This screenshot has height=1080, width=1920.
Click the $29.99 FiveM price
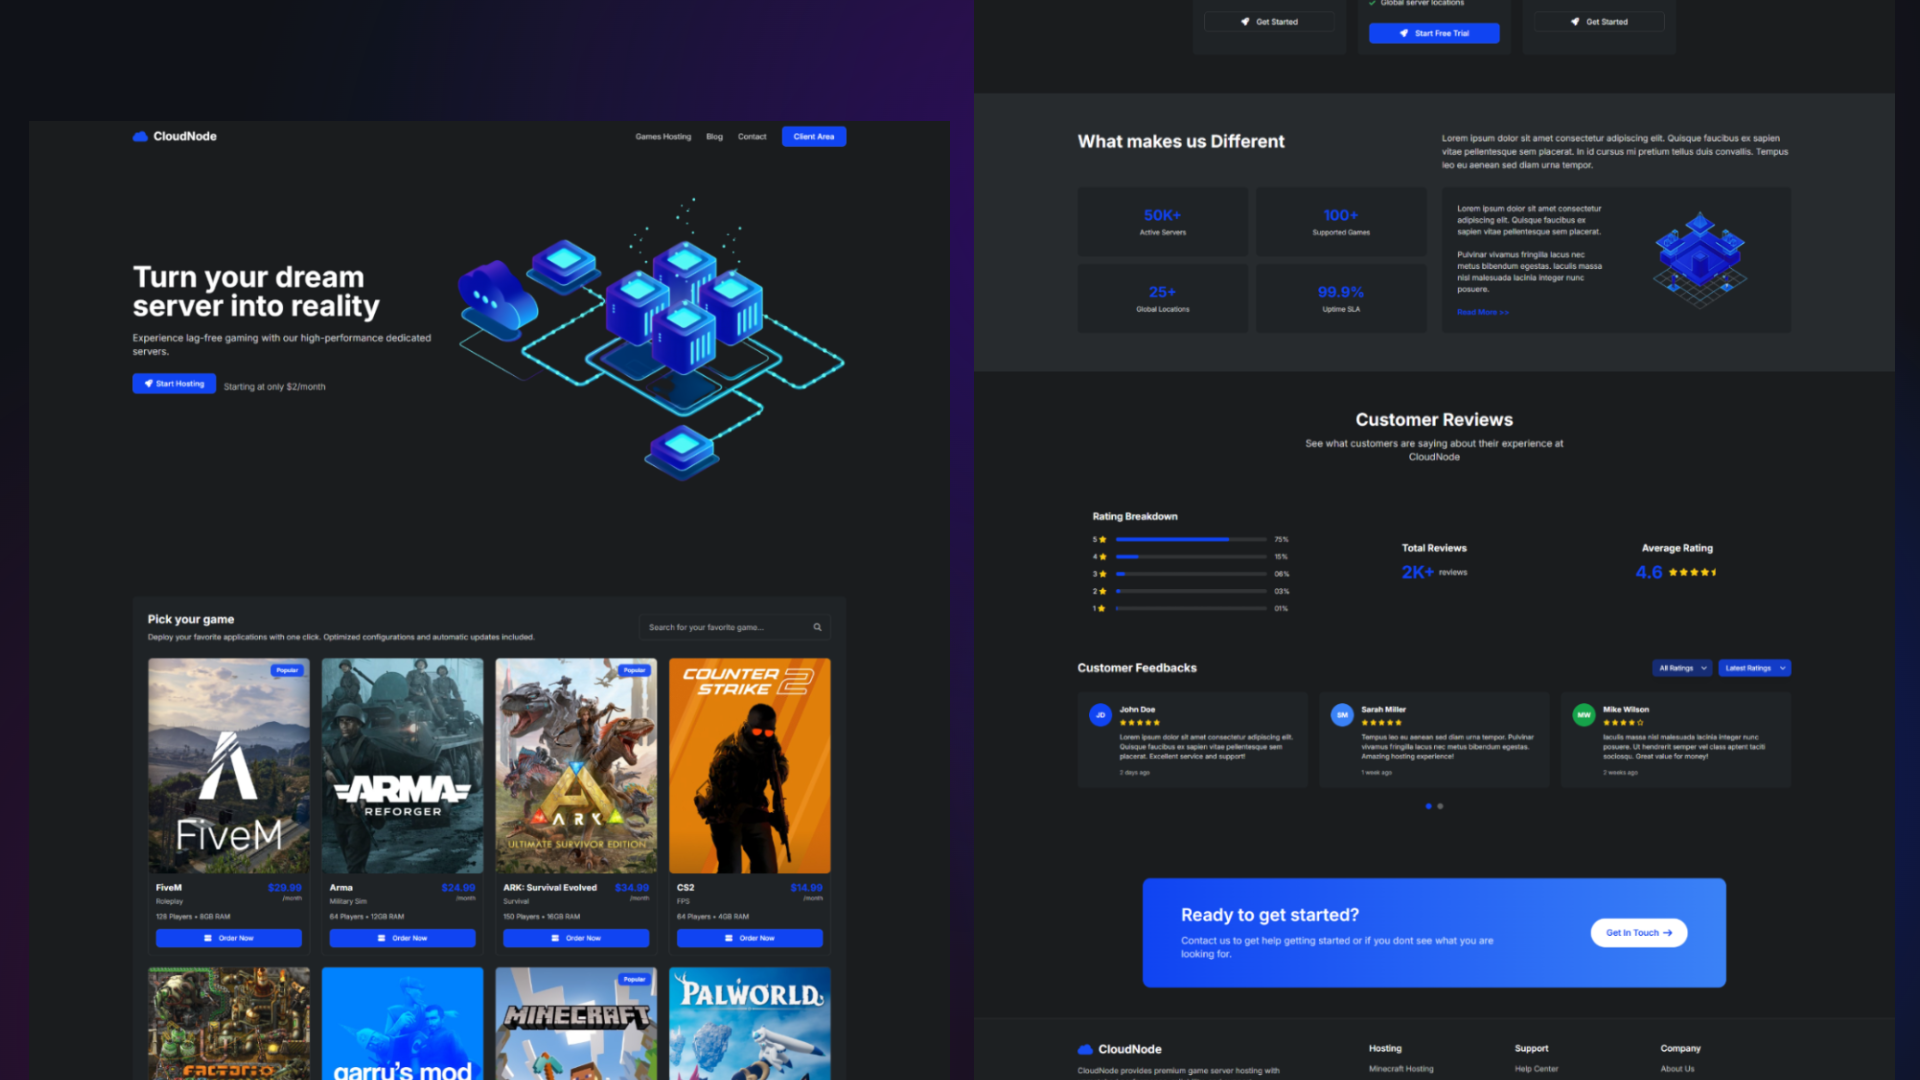(284, 888)
